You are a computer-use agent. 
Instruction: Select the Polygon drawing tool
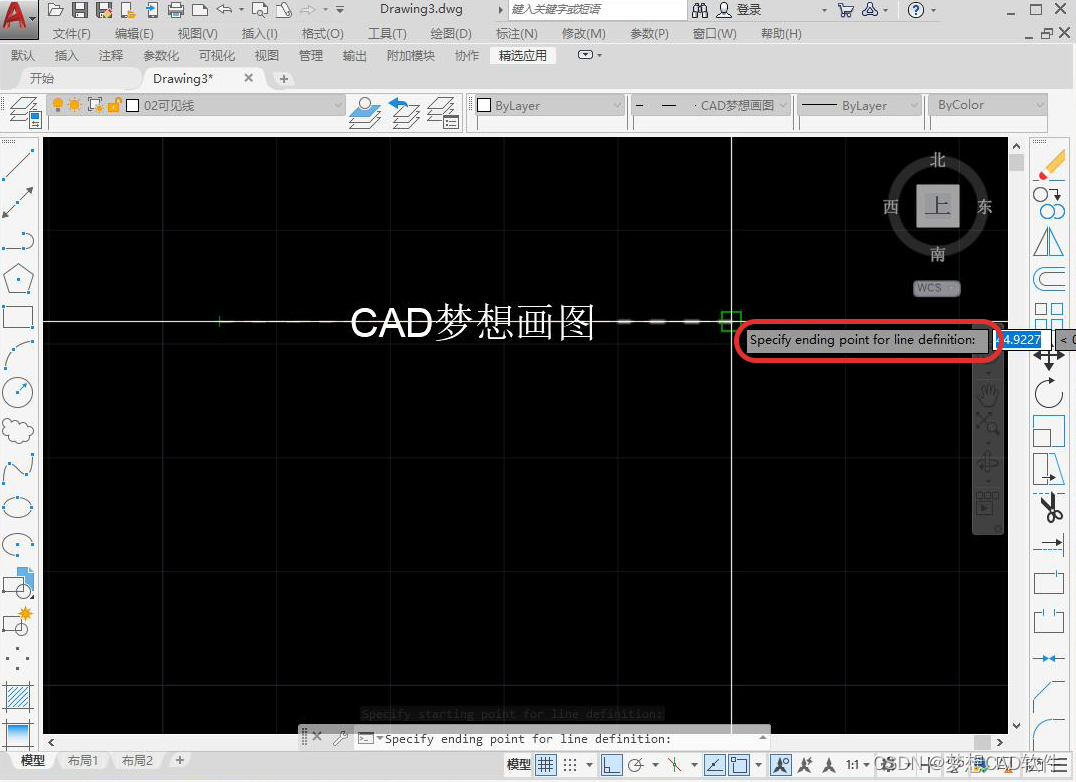(x=19, y=279)
